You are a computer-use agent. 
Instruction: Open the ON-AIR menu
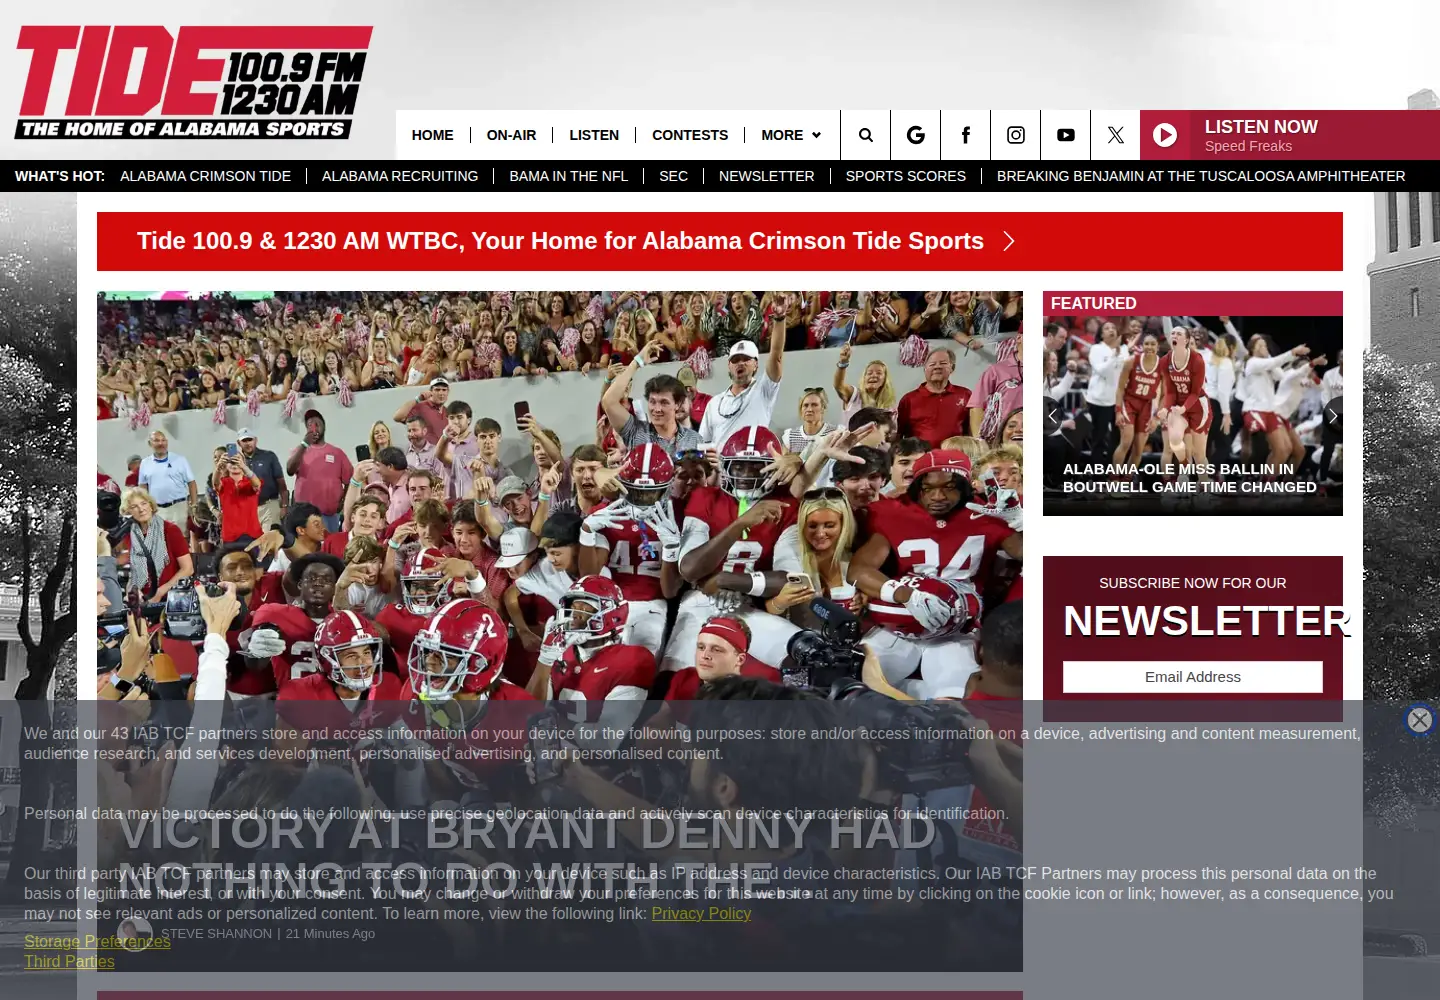pyautogui.click(x=511, y=135)
